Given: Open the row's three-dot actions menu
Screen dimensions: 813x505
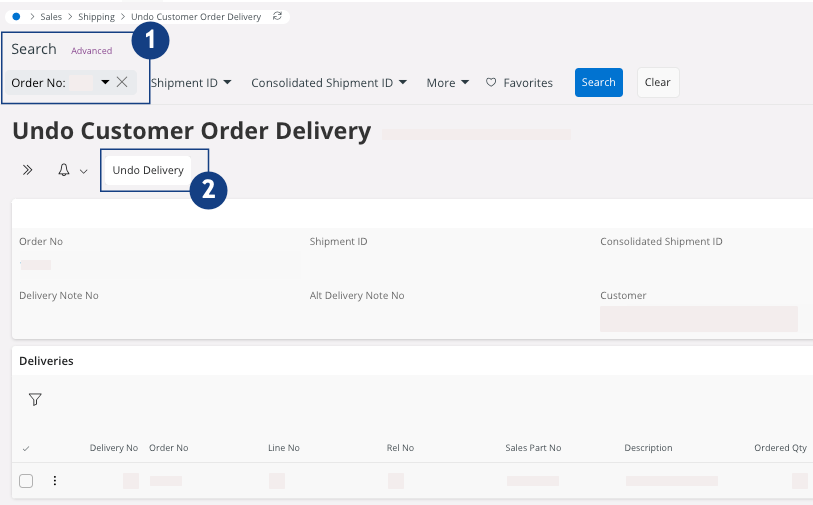Looking at the screenshot, I should [55, 481].
